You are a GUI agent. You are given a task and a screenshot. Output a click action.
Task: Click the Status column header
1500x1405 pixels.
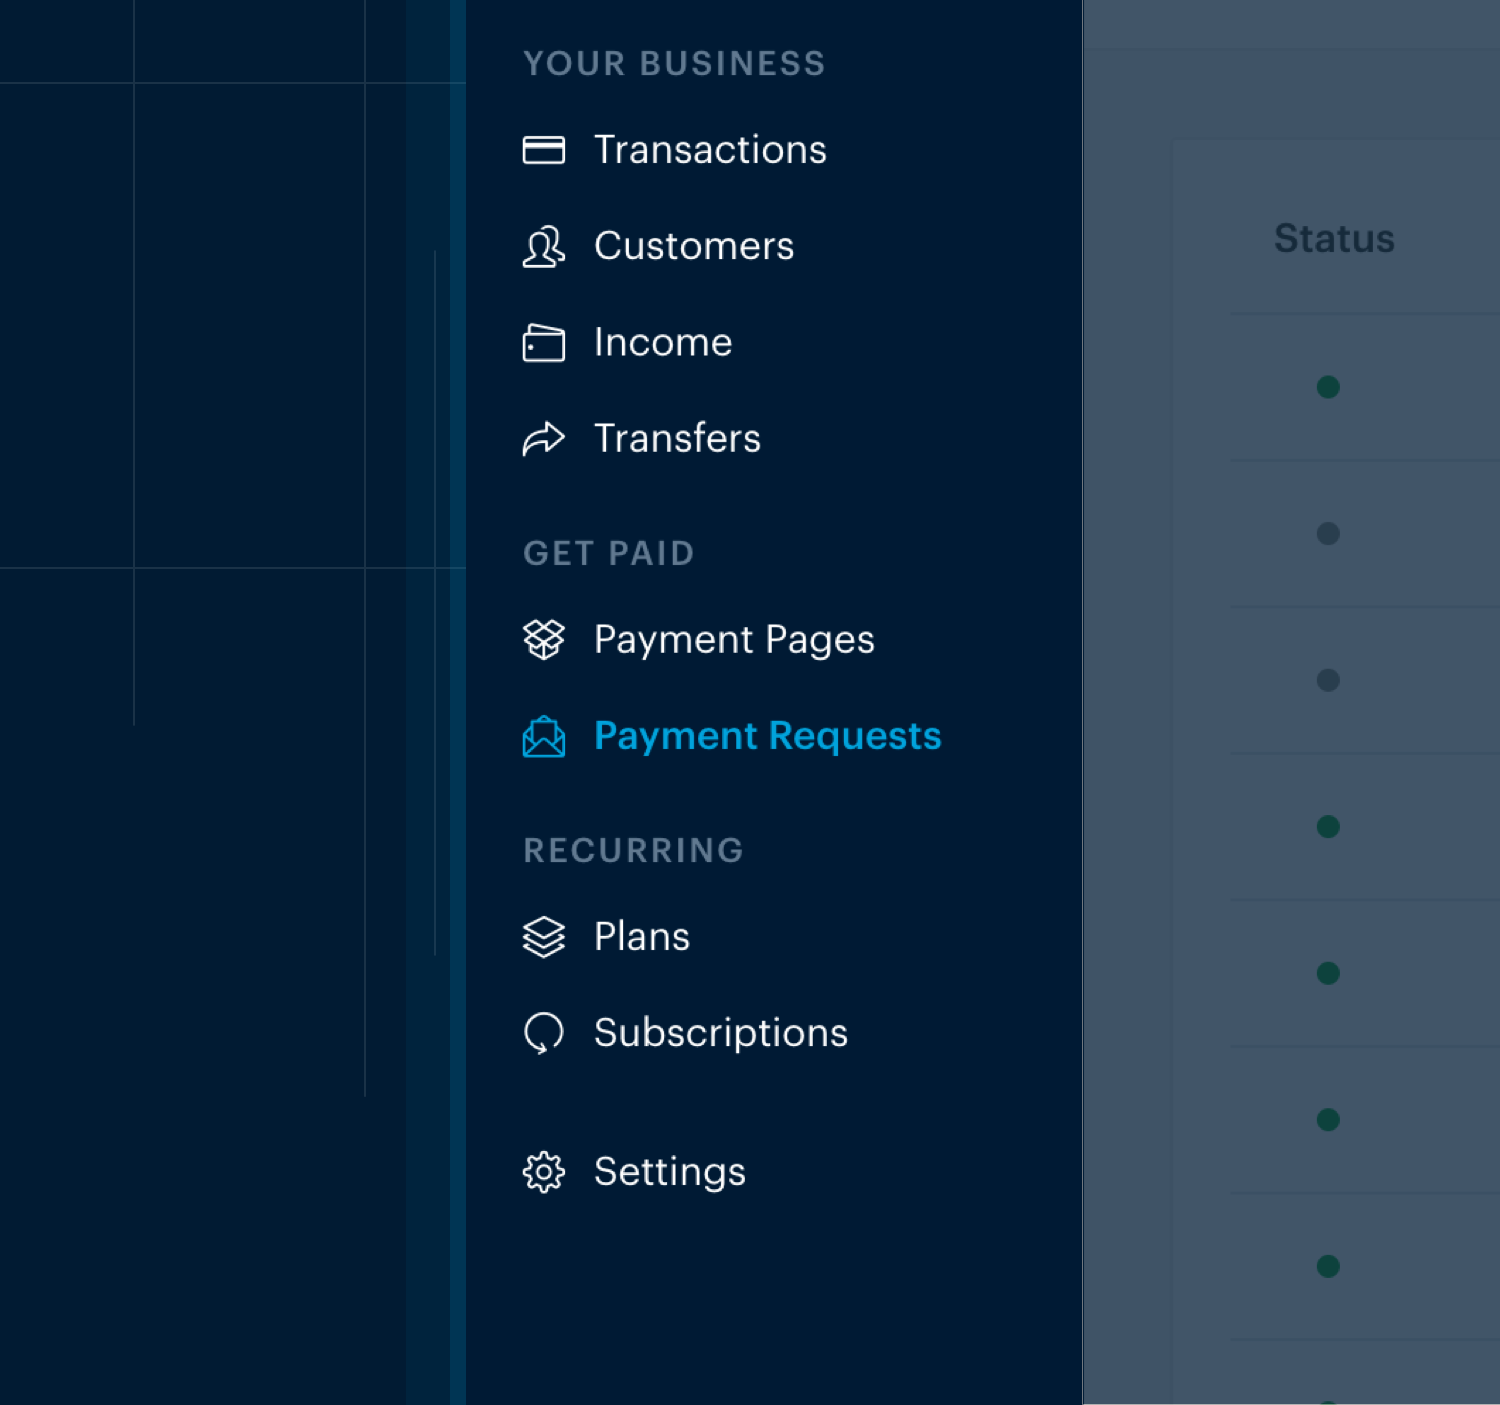point(1334,238)
